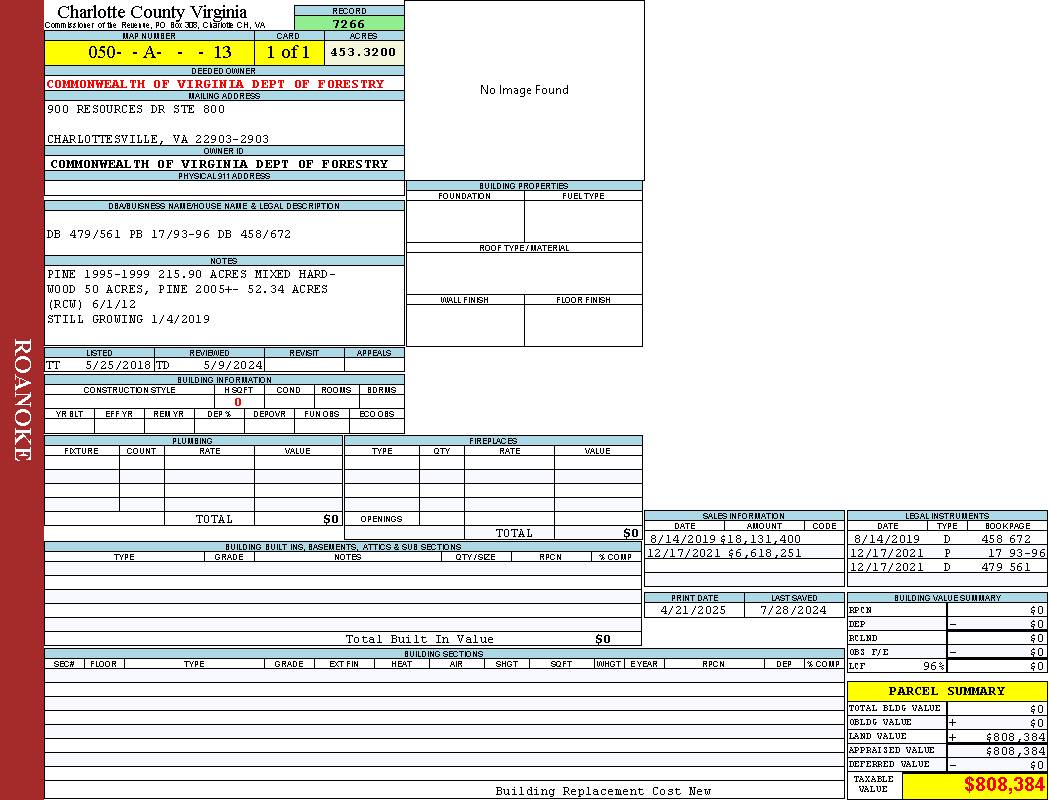Select the 12/17/2021 sale of $6,618,251
Image resolution: width=1050 pixels, height=800 pixels.
[x=724, y=553]
